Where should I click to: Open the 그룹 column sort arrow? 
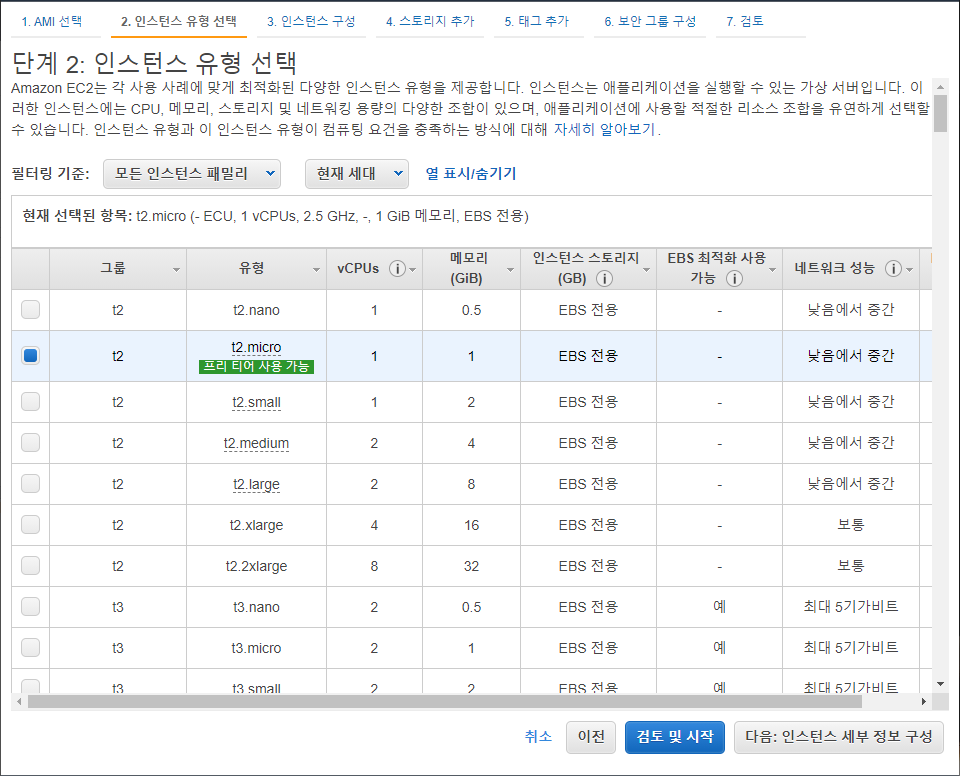tap(176, 269)
